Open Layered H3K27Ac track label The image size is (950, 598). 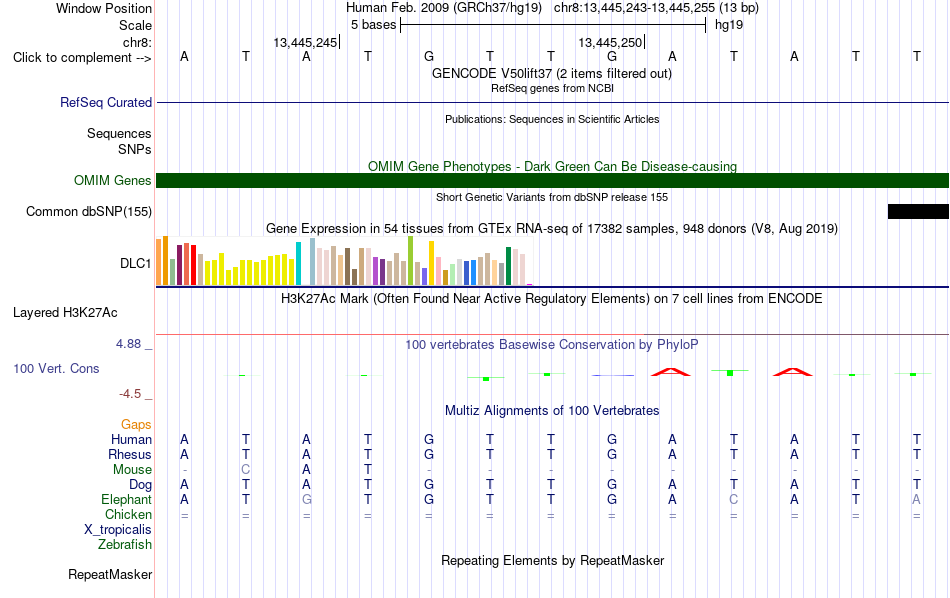click(65, 313)
